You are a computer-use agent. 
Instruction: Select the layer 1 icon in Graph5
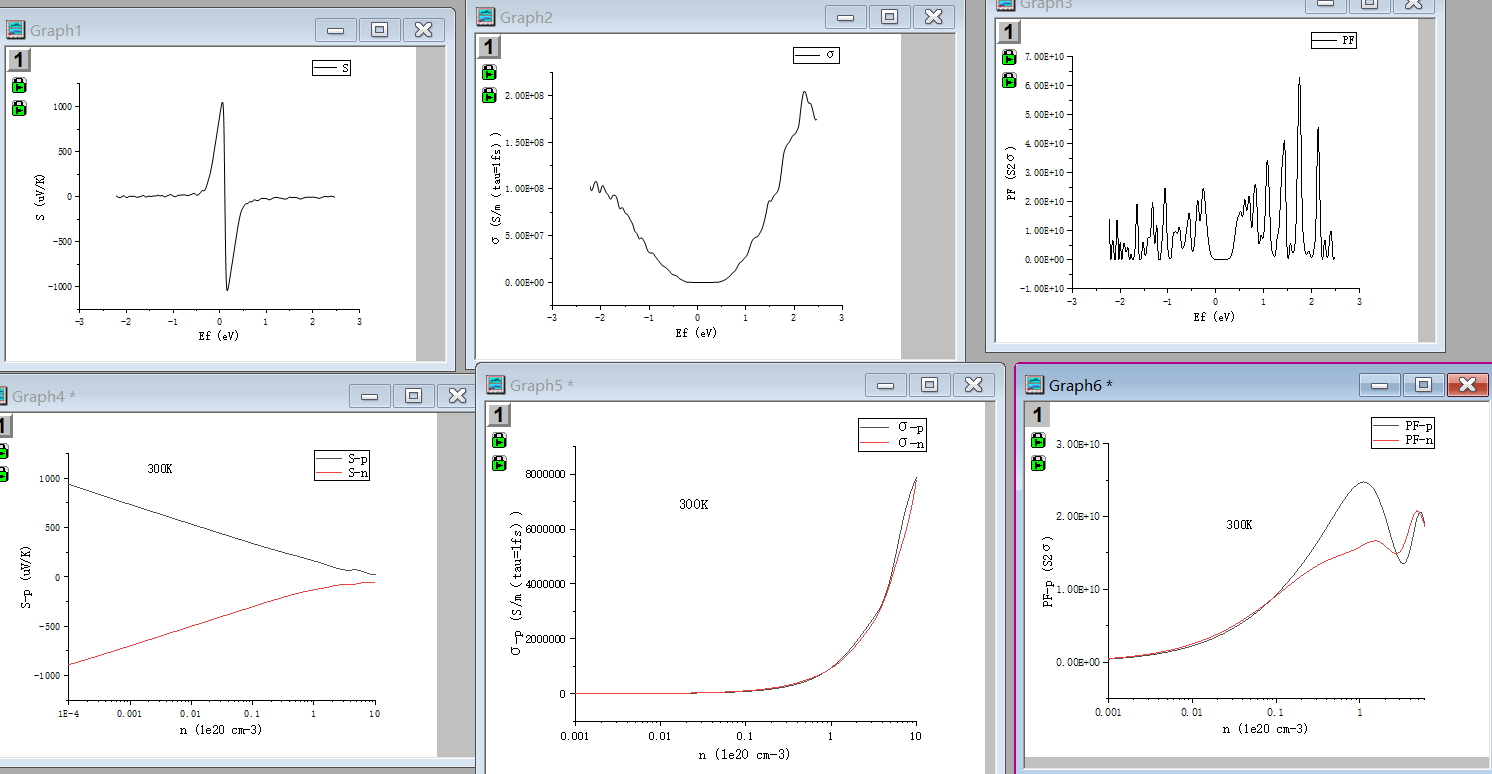pyautogui.click(x=499, y=415)
